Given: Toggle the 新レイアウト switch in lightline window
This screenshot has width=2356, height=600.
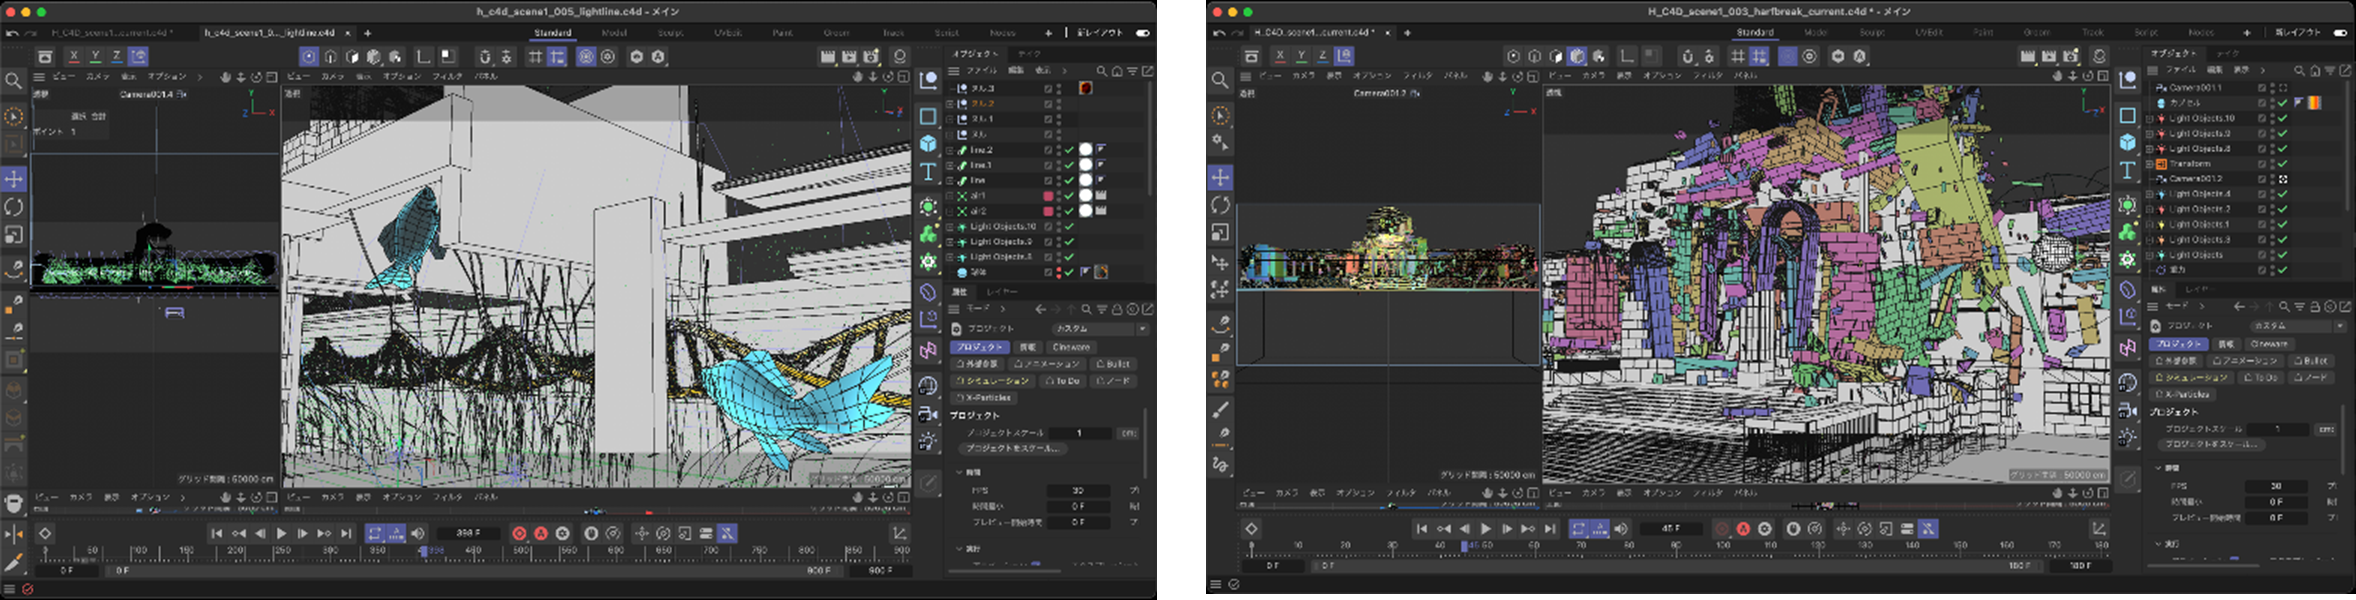Looking at the screenshot, I should point(1142,33).
